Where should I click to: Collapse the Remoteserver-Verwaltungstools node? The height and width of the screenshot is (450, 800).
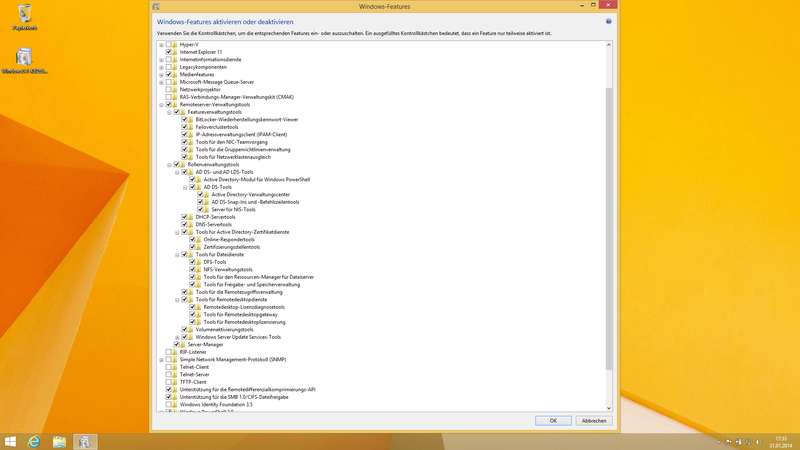(x=161, y=105)
